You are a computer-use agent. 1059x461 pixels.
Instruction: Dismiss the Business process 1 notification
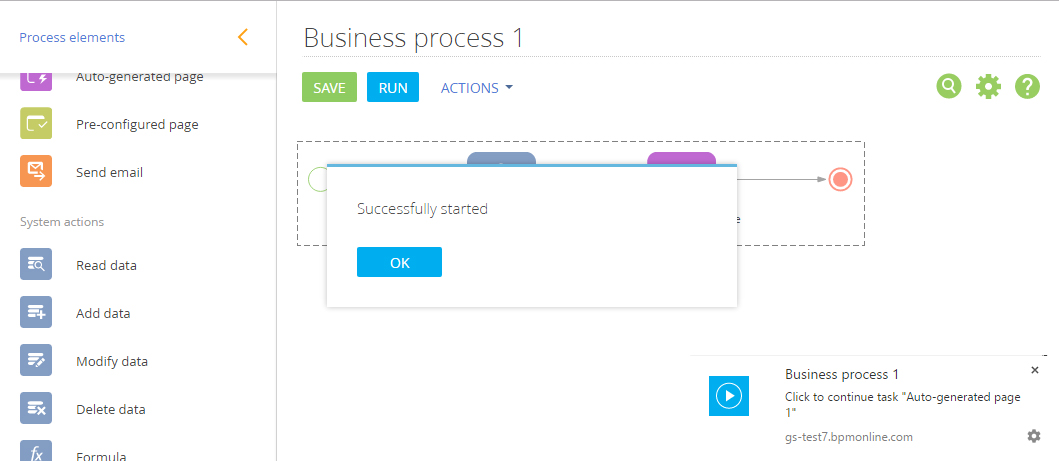[1035, 370]
